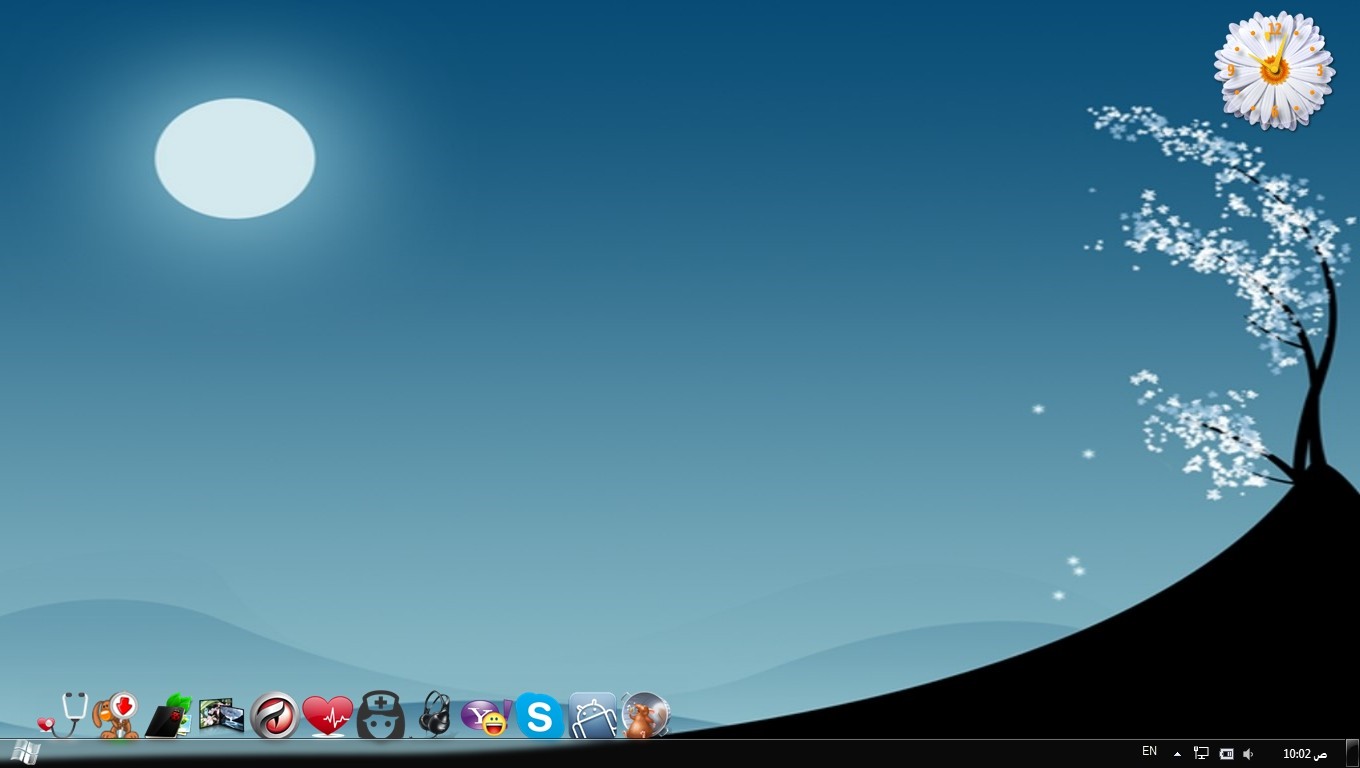Image resolution: width=1360 pixels, height=768 pixels.
Task: Click the 10:02 taskbar clock
Action: (x=1304, y=754)
